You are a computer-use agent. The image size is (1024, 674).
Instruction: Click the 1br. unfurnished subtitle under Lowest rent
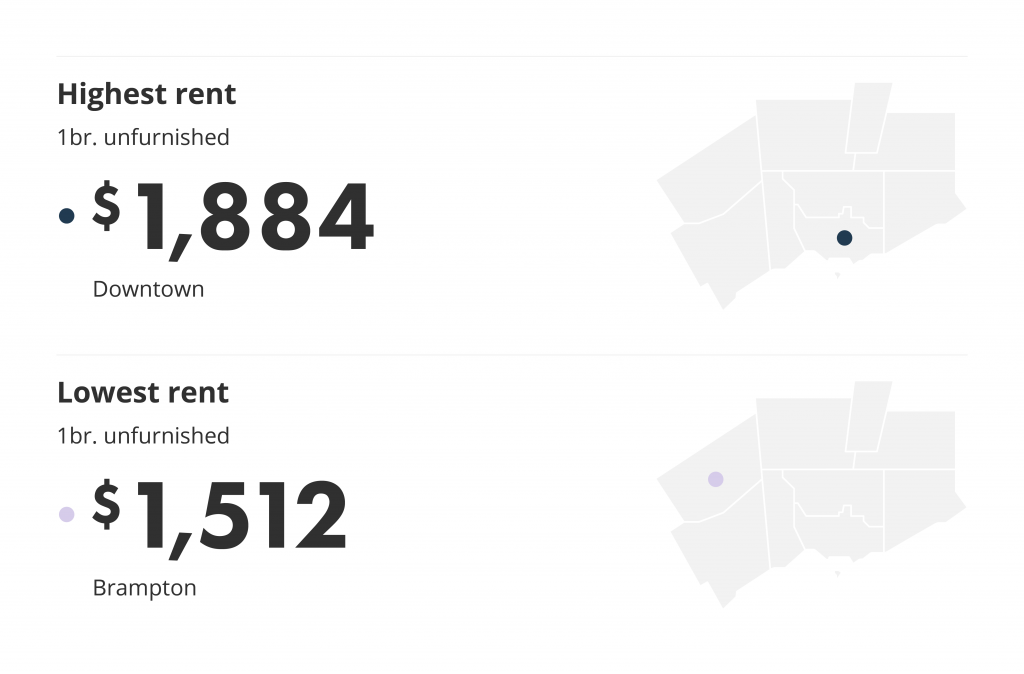point(143,436)
